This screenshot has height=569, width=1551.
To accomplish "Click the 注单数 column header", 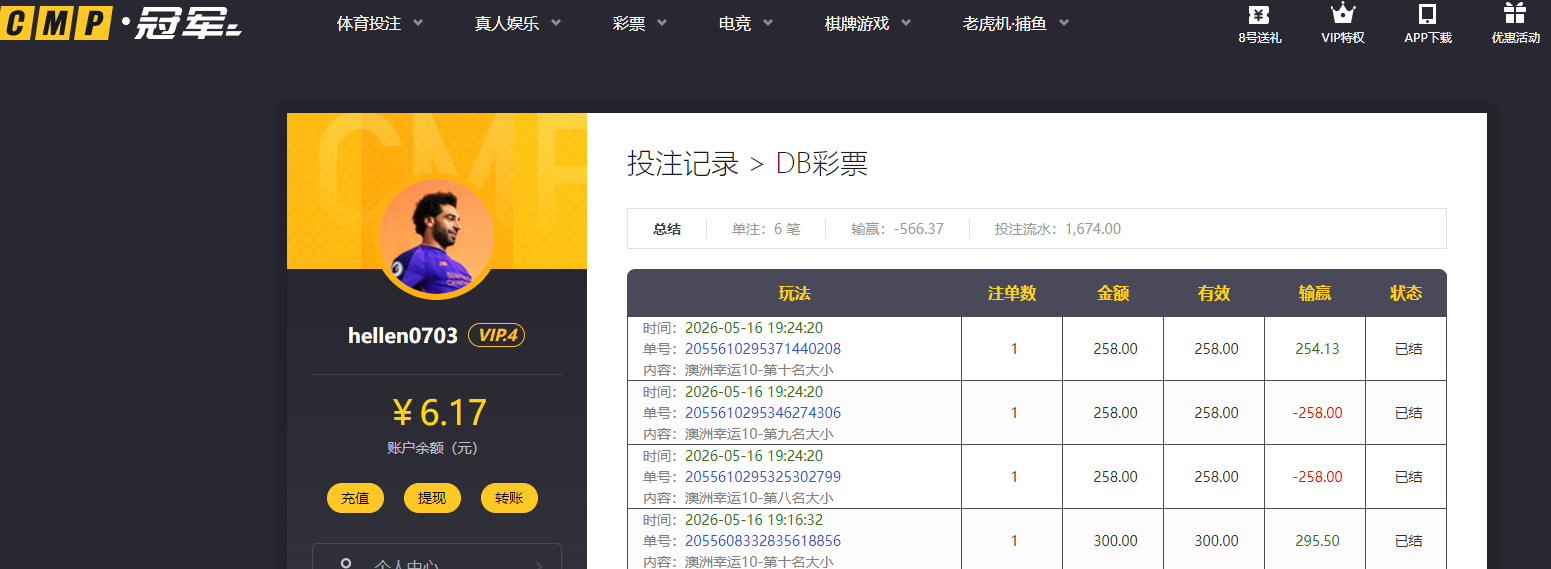I will pyautogui.click(x=1012, y=293).
